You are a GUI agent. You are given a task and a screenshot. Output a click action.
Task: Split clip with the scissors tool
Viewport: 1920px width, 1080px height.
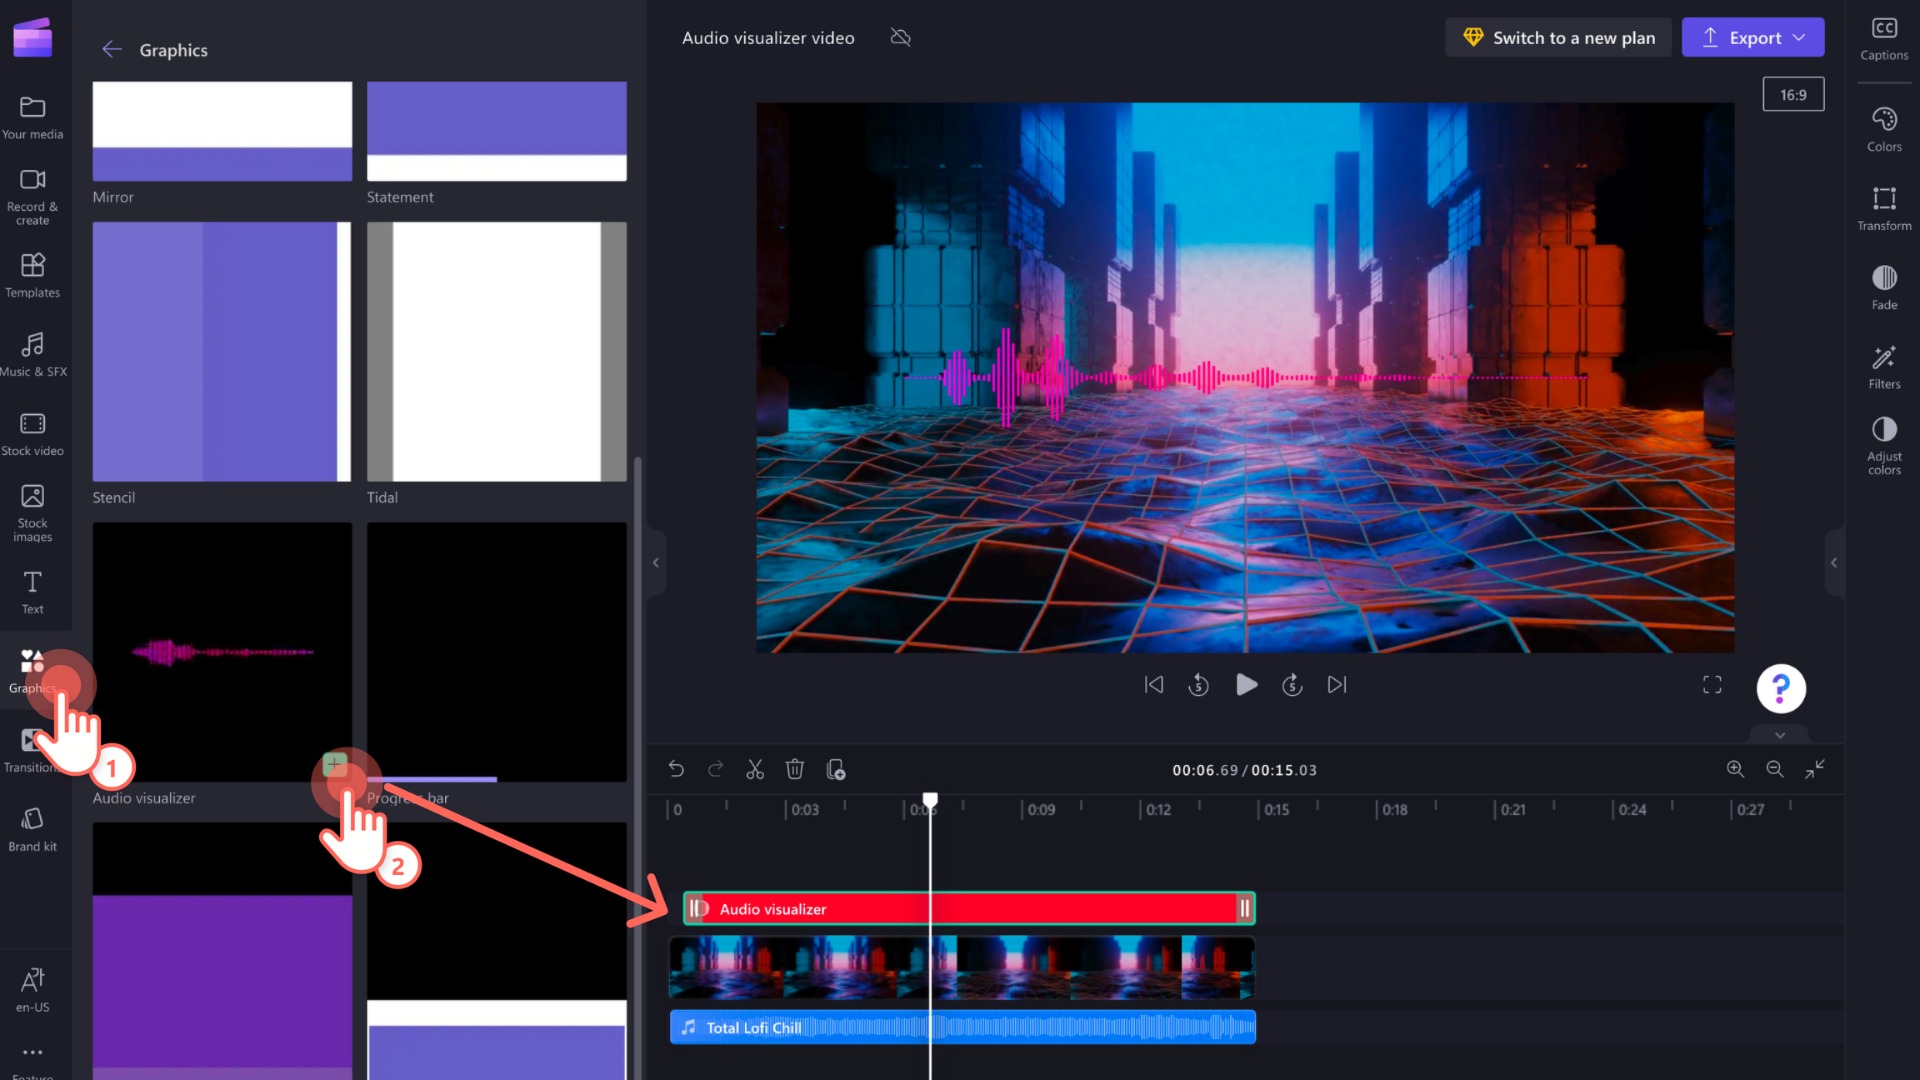[x=755, y=769]
